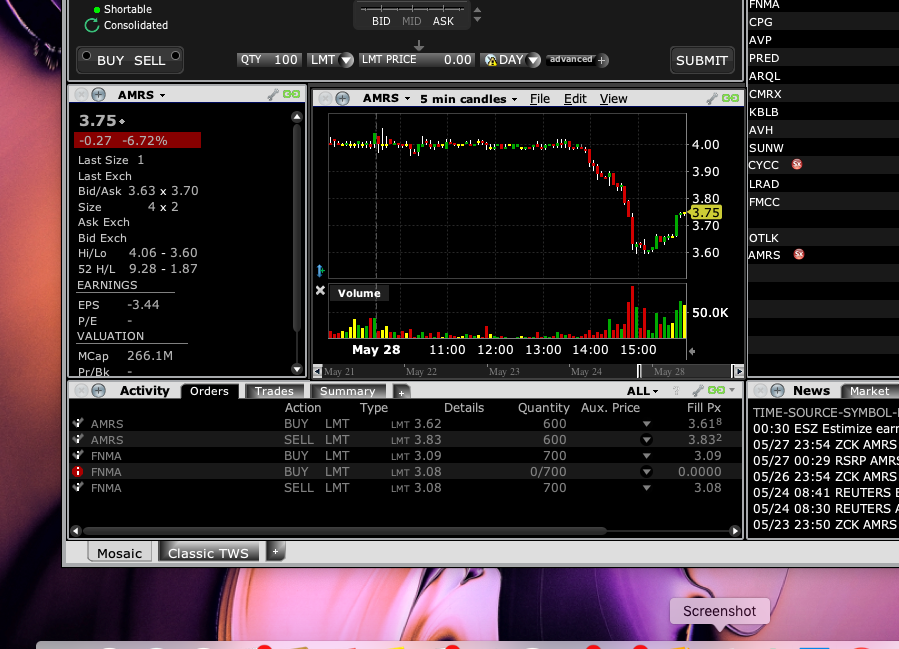Screen dimensions: 899x649
Task: Open the 5 min candles interval dropdown
Action: pos(469,99)
